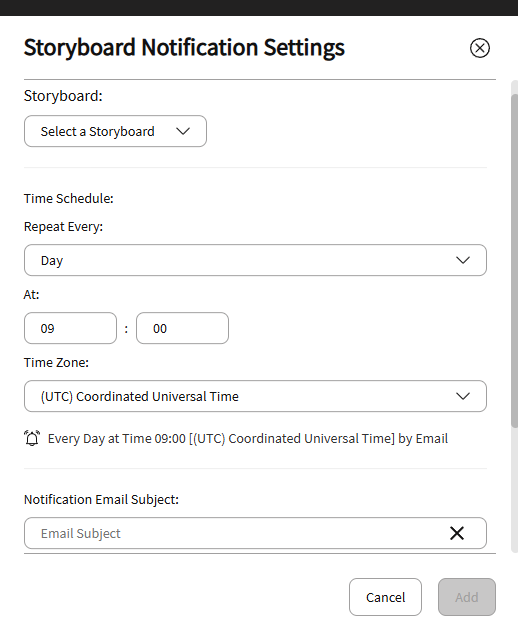Focus the hour field showing 09
This screenshot has width=518, height=640.
(x=71, y=328)
